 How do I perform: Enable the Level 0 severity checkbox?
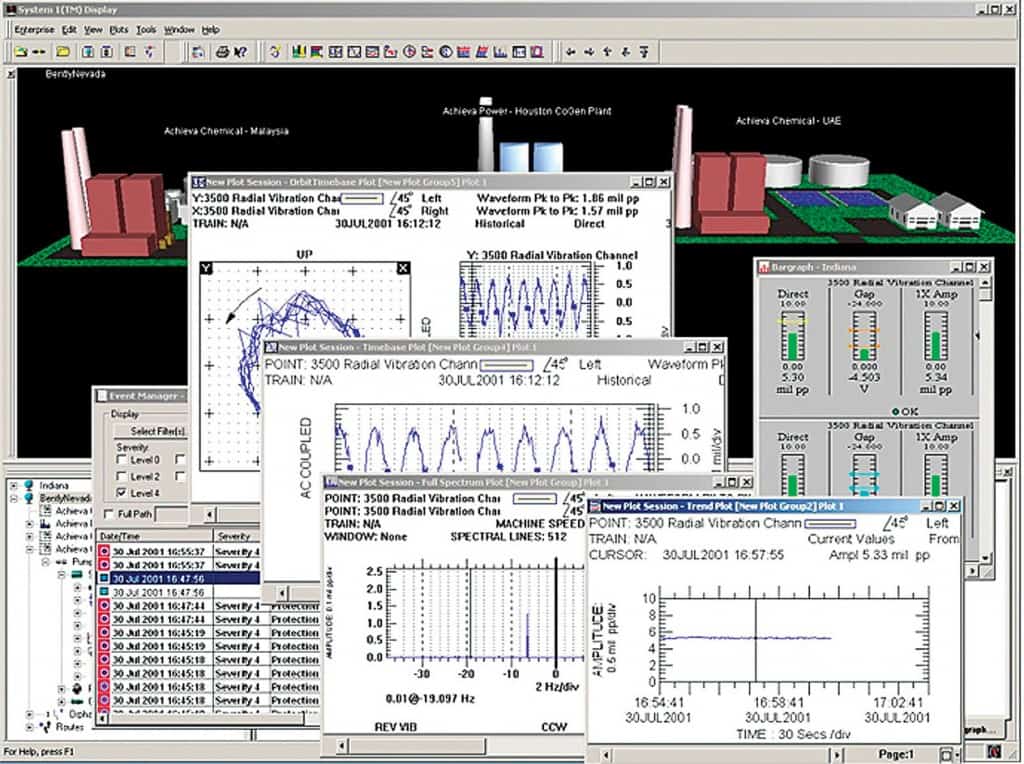pos(121,460)
